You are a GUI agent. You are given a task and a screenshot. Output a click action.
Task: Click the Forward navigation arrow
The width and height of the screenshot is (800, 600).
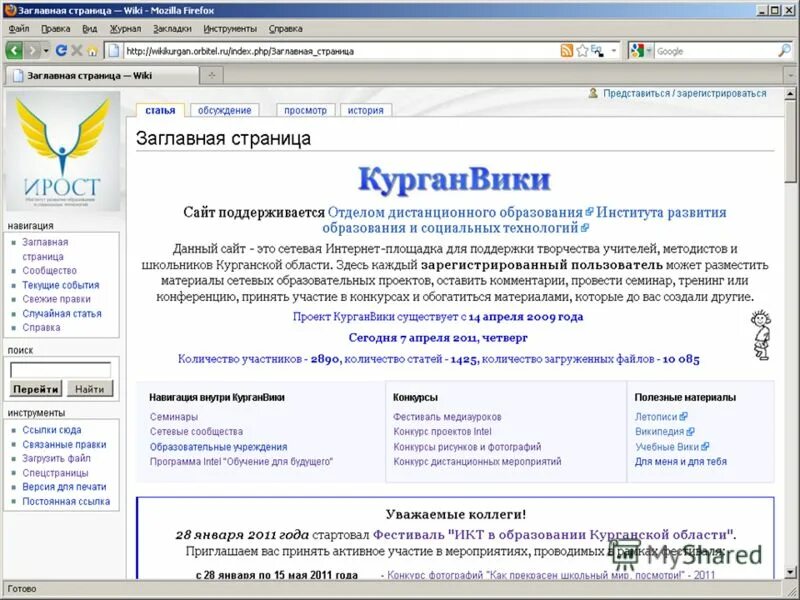pyautogui.click(x=33, y=50)
